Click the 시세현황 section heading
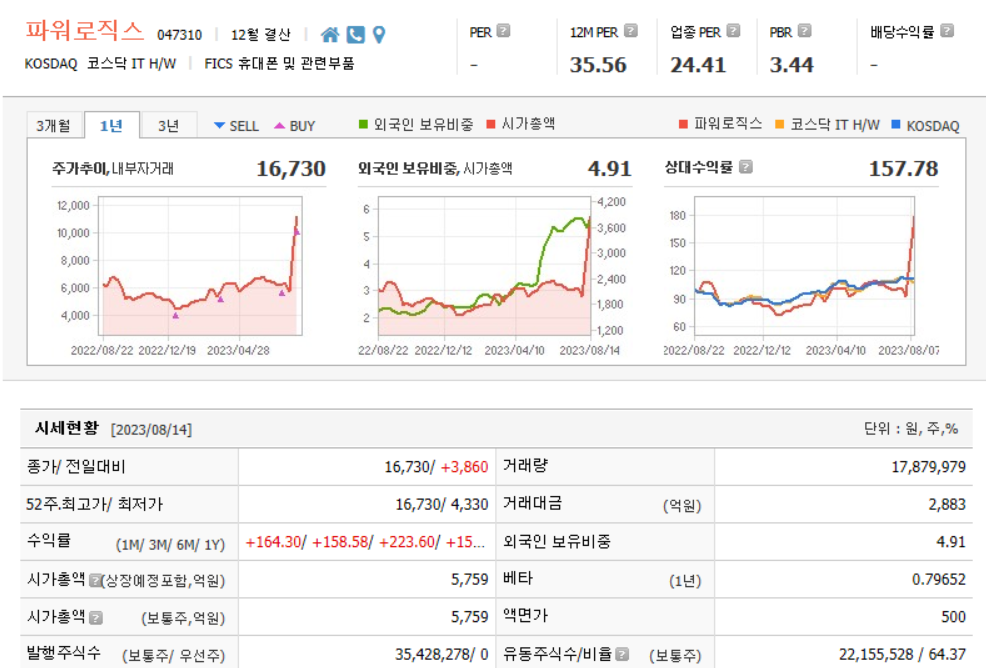Viewport: 986px width, 668px height. click(67, 428)
